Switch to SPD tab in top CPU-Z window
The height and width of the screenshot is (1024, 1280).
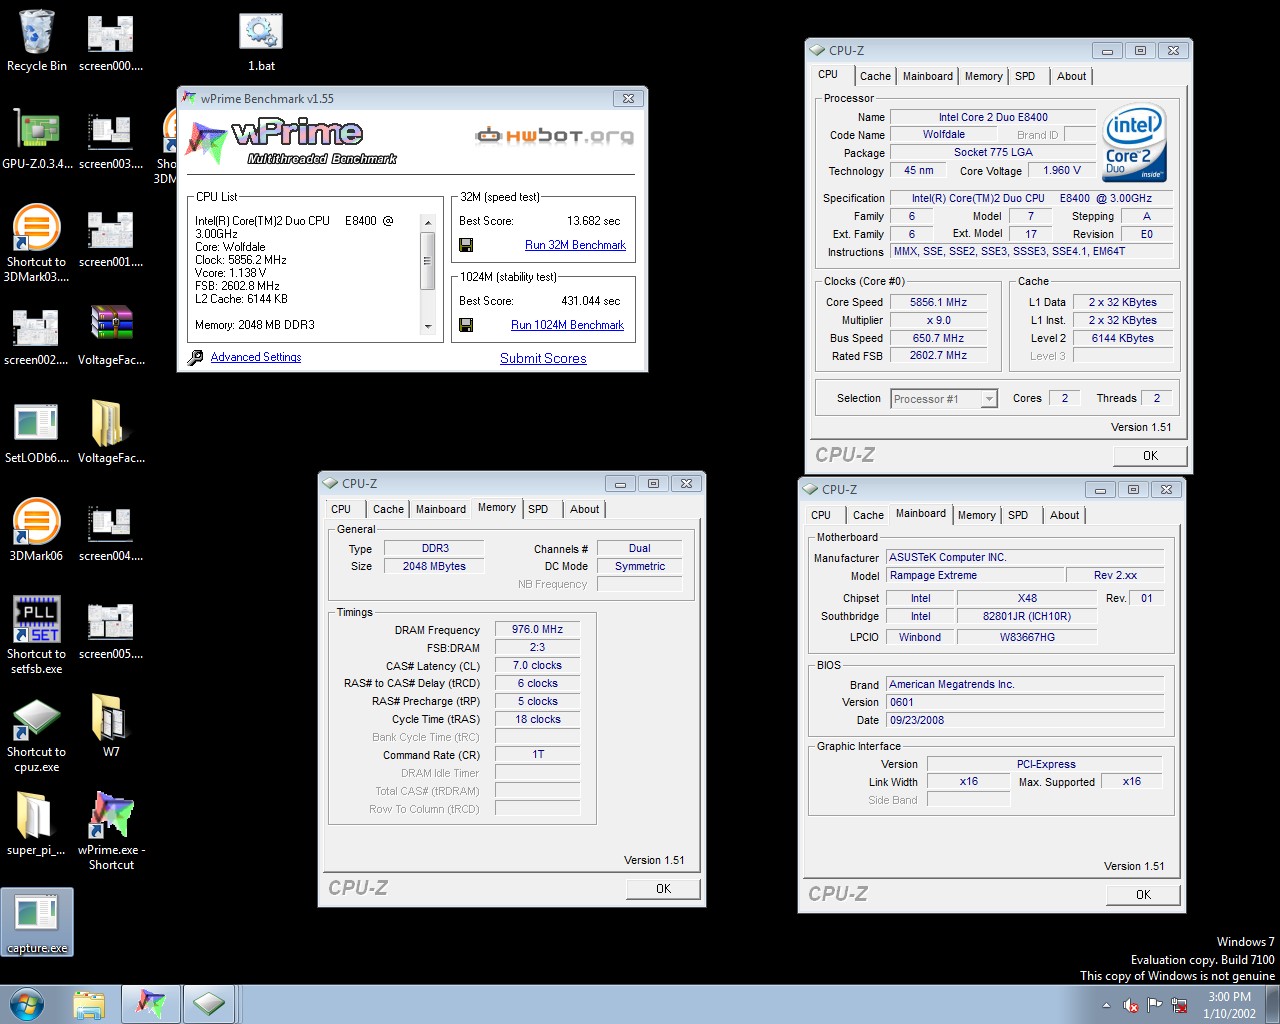click(x=1025, y=76)
